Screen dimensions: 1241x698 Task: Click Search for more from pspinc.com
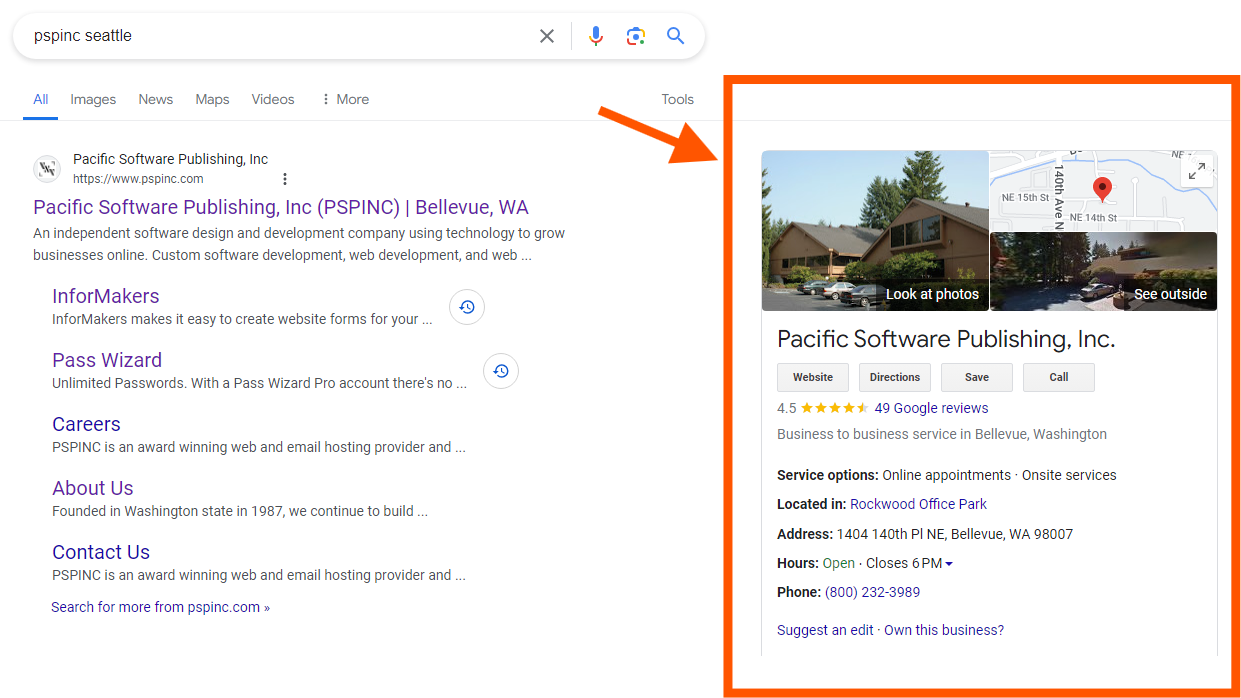coord(160,607)
